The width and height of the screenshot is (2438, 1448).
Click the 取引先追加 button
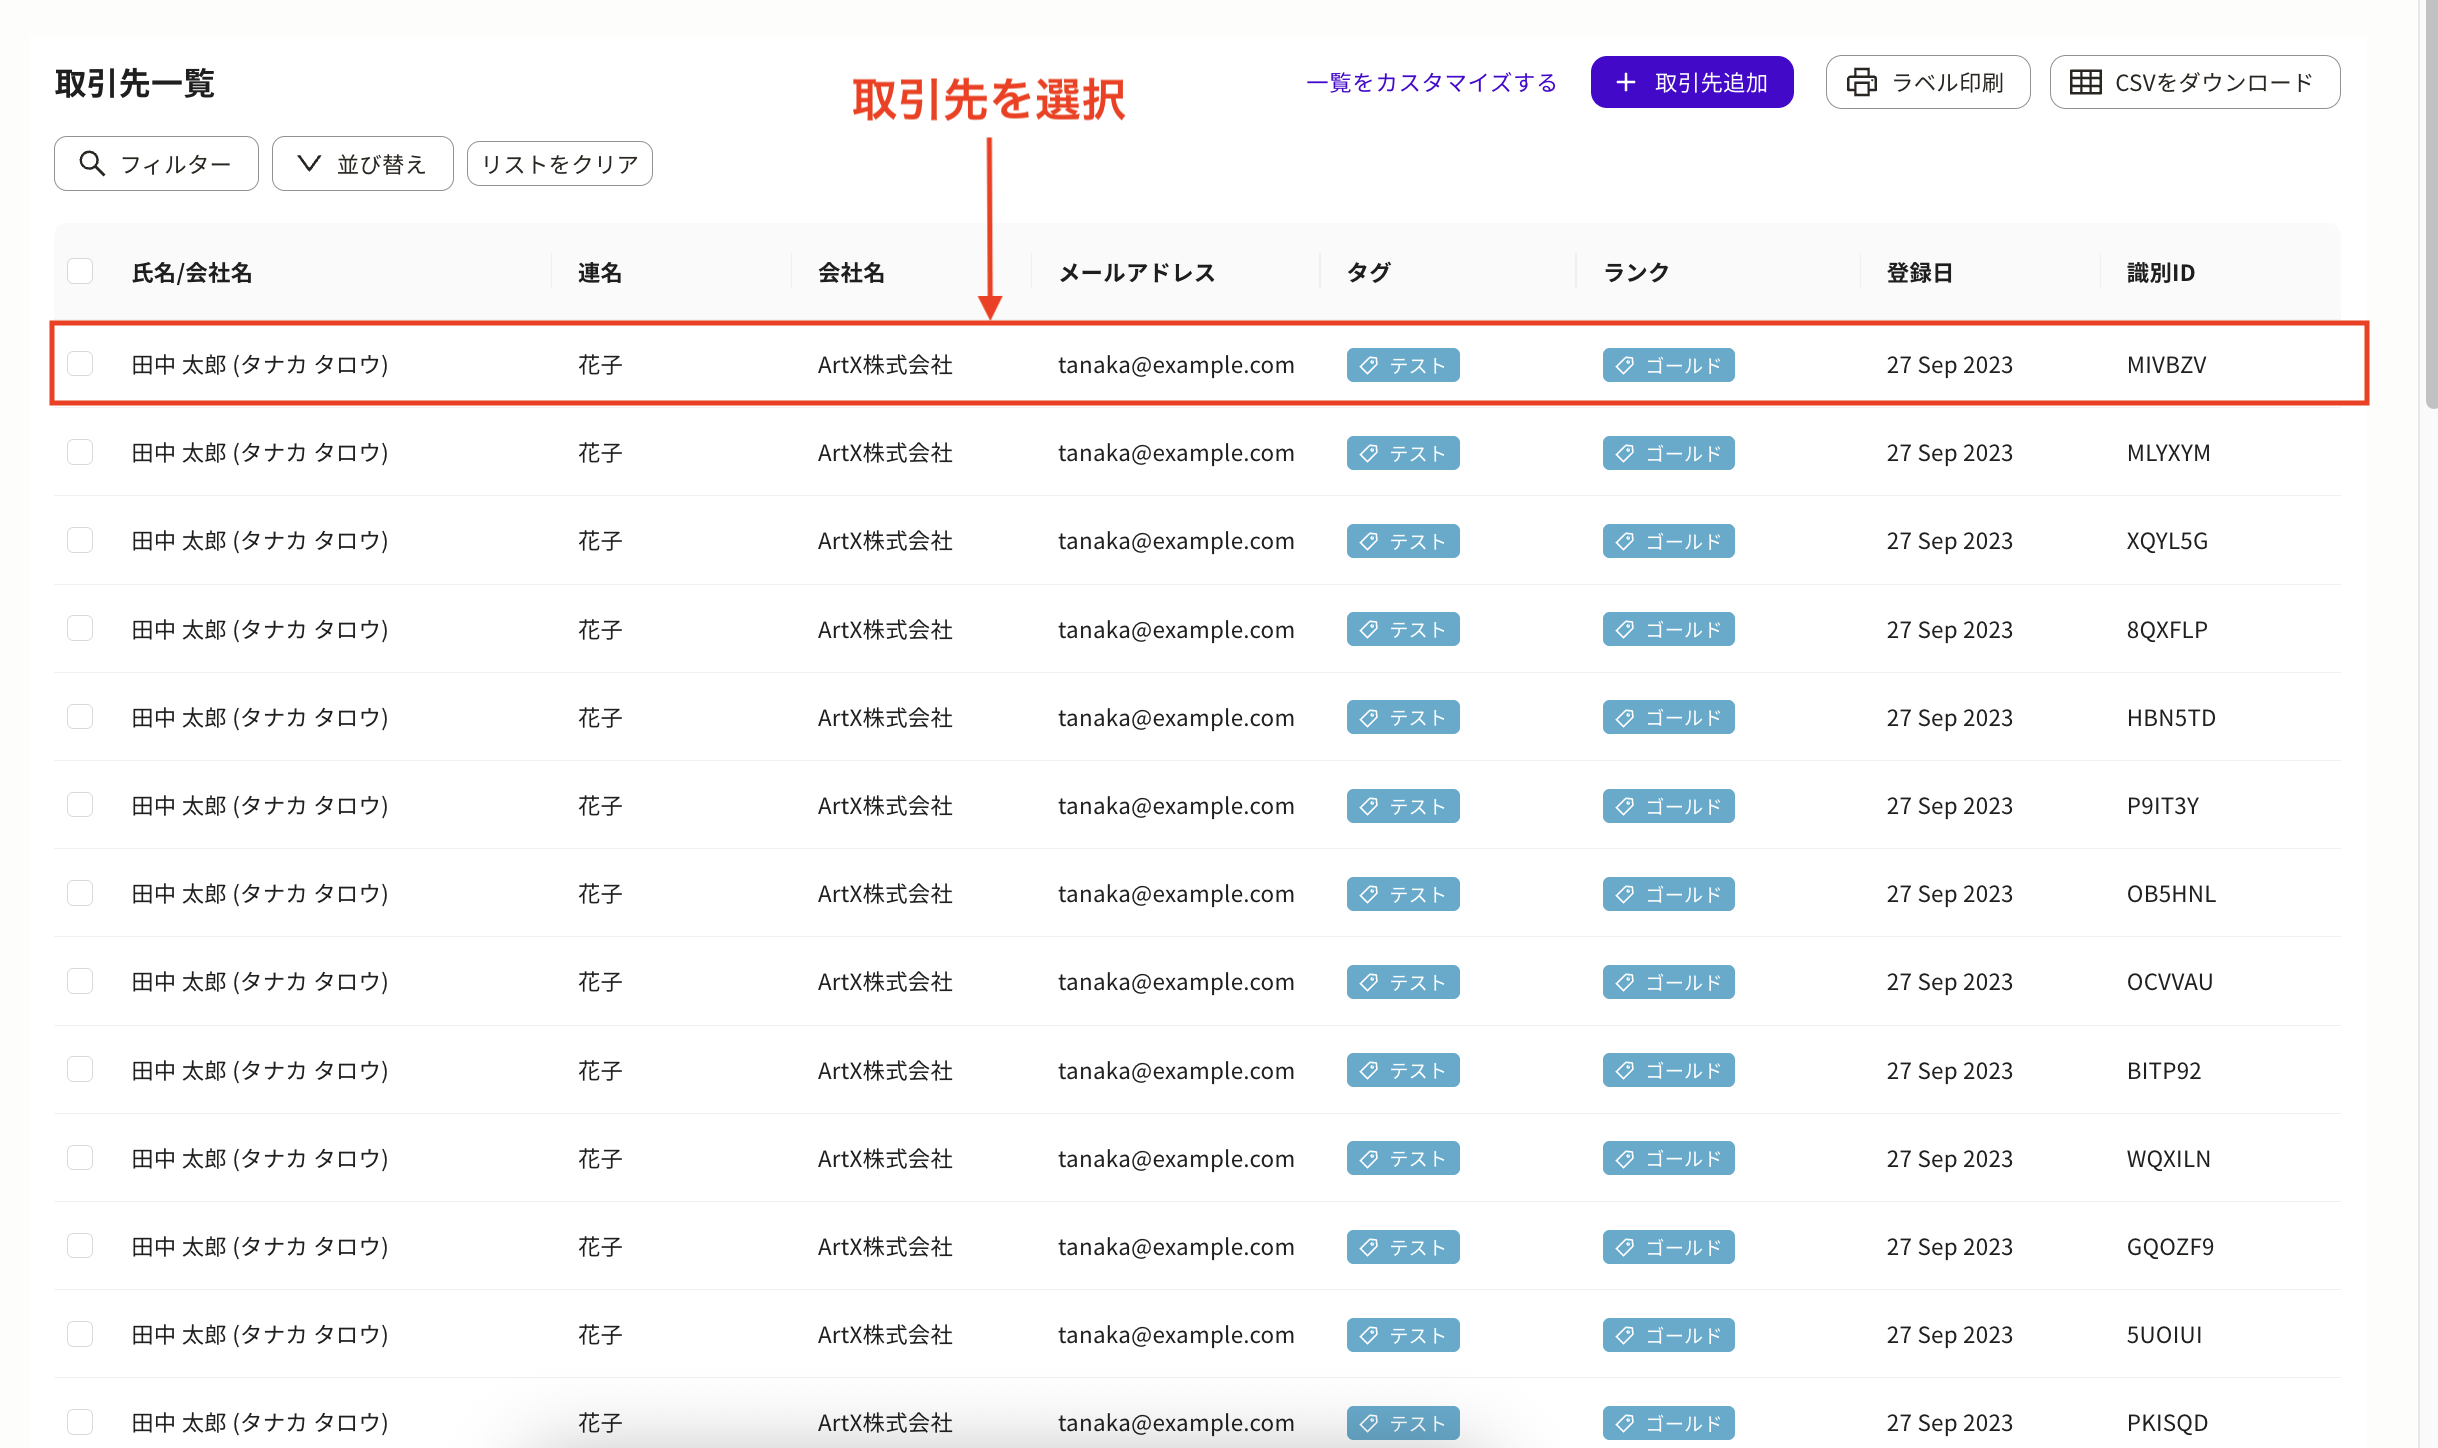tap(1692, 82)
